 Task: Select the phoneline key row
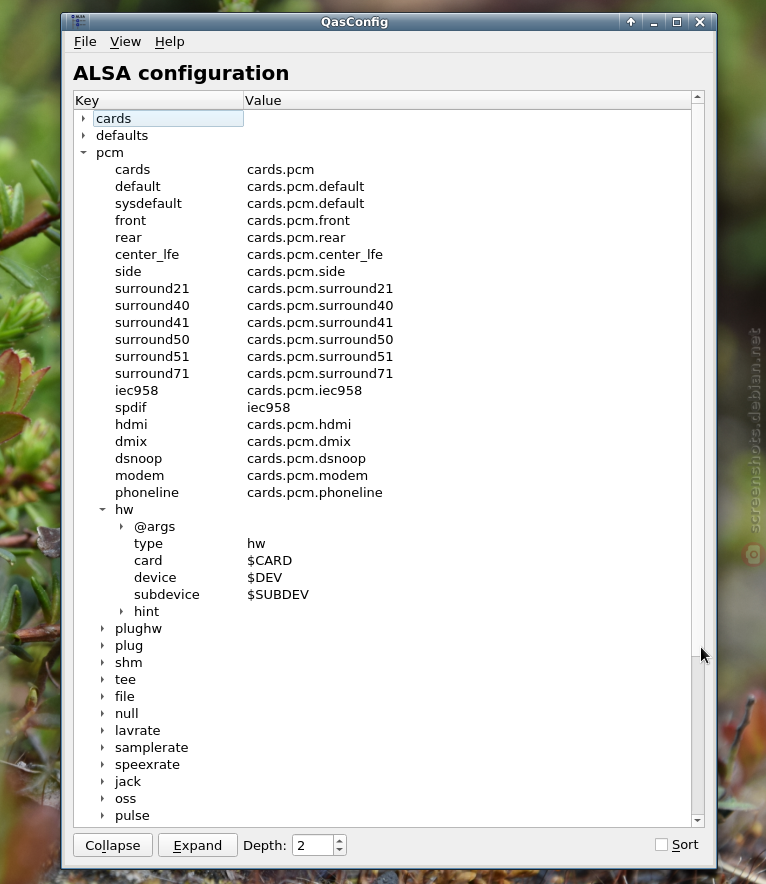(x=147, y=493)
